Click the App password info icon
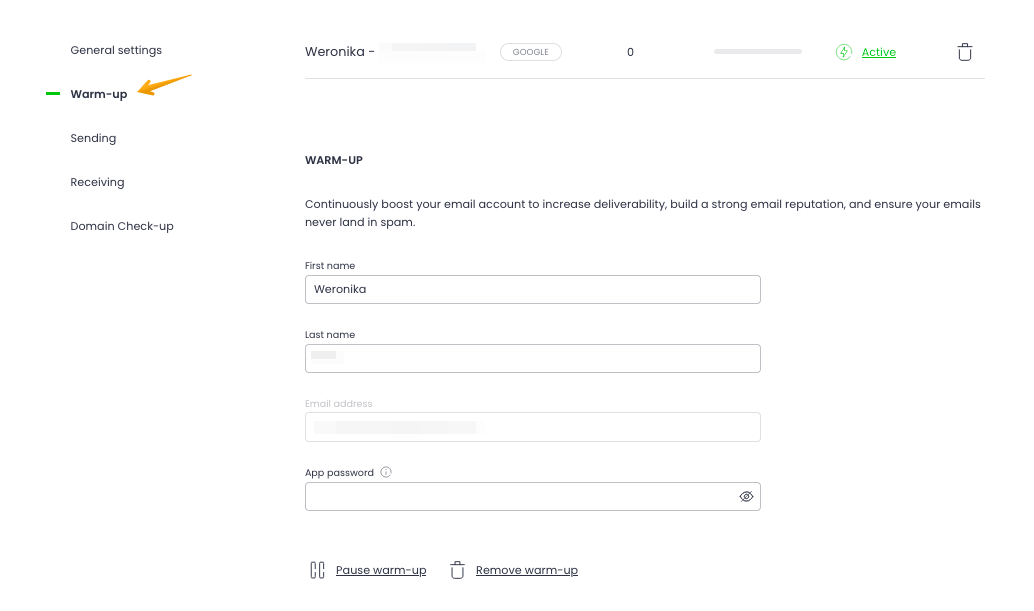The image size is (1034, 611). click(386, 473)
